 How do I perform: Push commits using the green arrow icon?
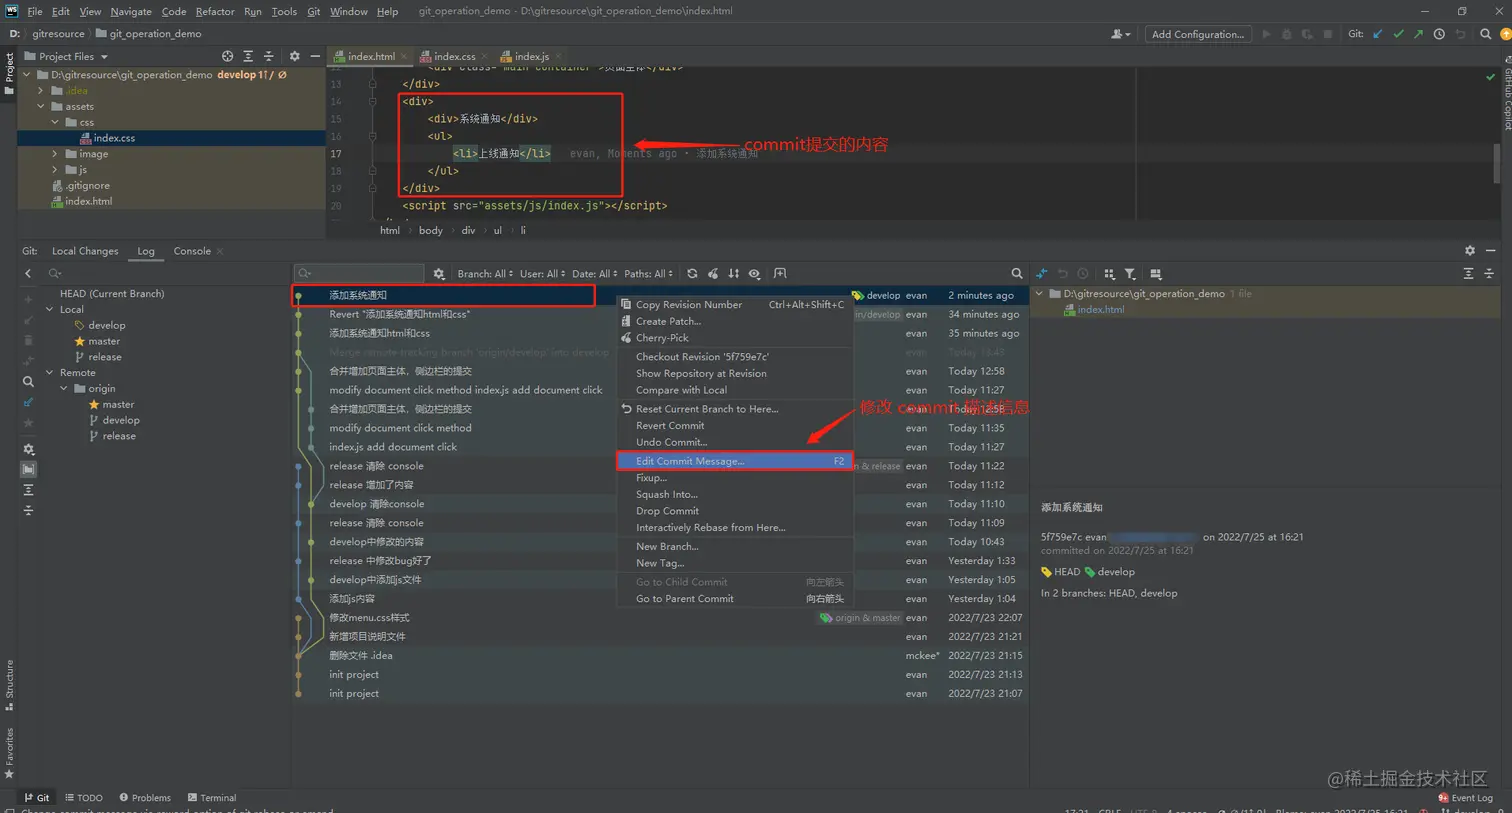click(x=1419, y=33)
